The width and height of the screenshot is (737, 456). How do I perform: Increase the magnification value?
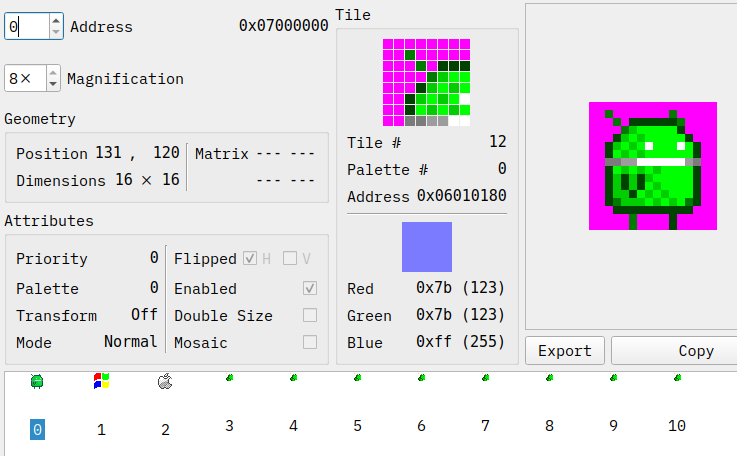(53, 72)
